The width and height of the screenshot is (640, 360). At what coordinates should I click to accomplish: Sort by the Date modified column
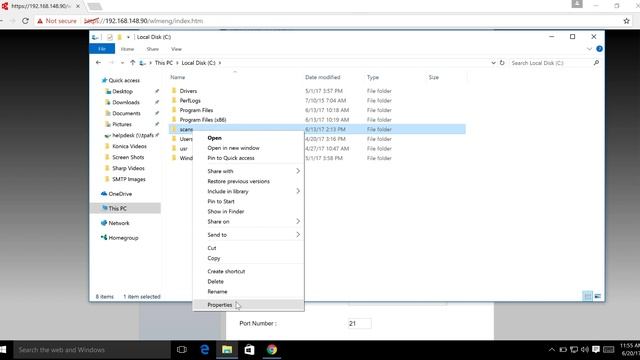click(x=322, y=77)
